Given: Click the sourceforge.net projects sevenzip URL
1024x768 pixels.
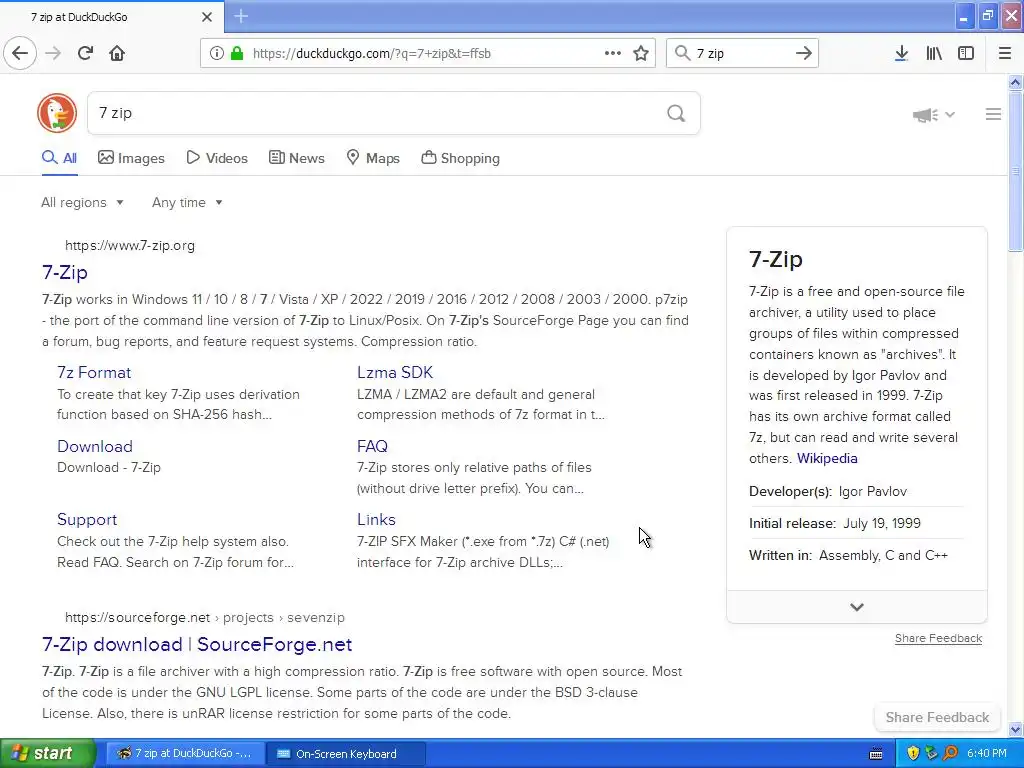Looking at the screenshot, I should coord(204,617).
